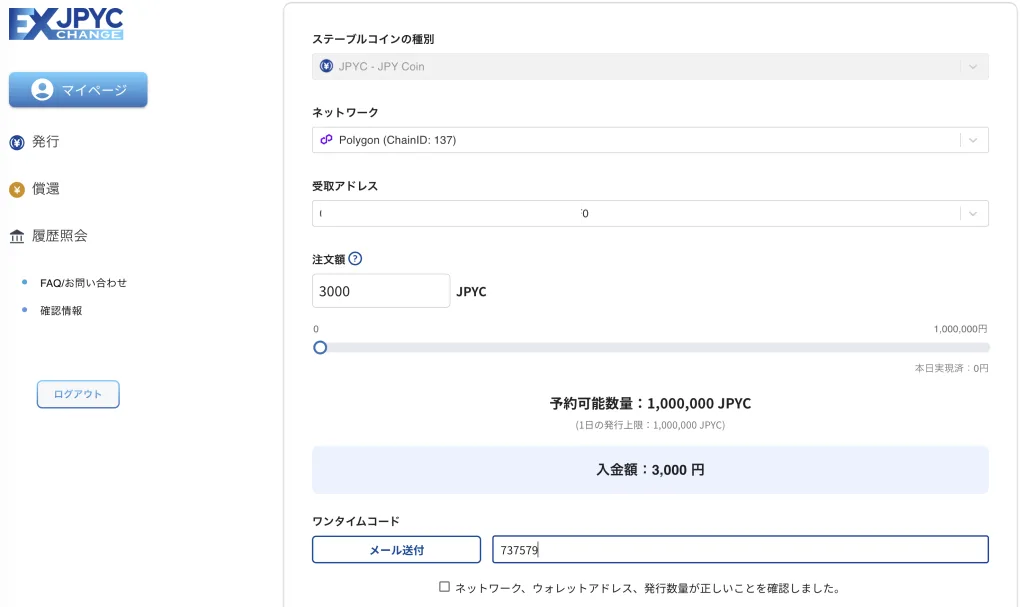
Task: Go to 償還 in the sidebar
Action: coord(46,189)
